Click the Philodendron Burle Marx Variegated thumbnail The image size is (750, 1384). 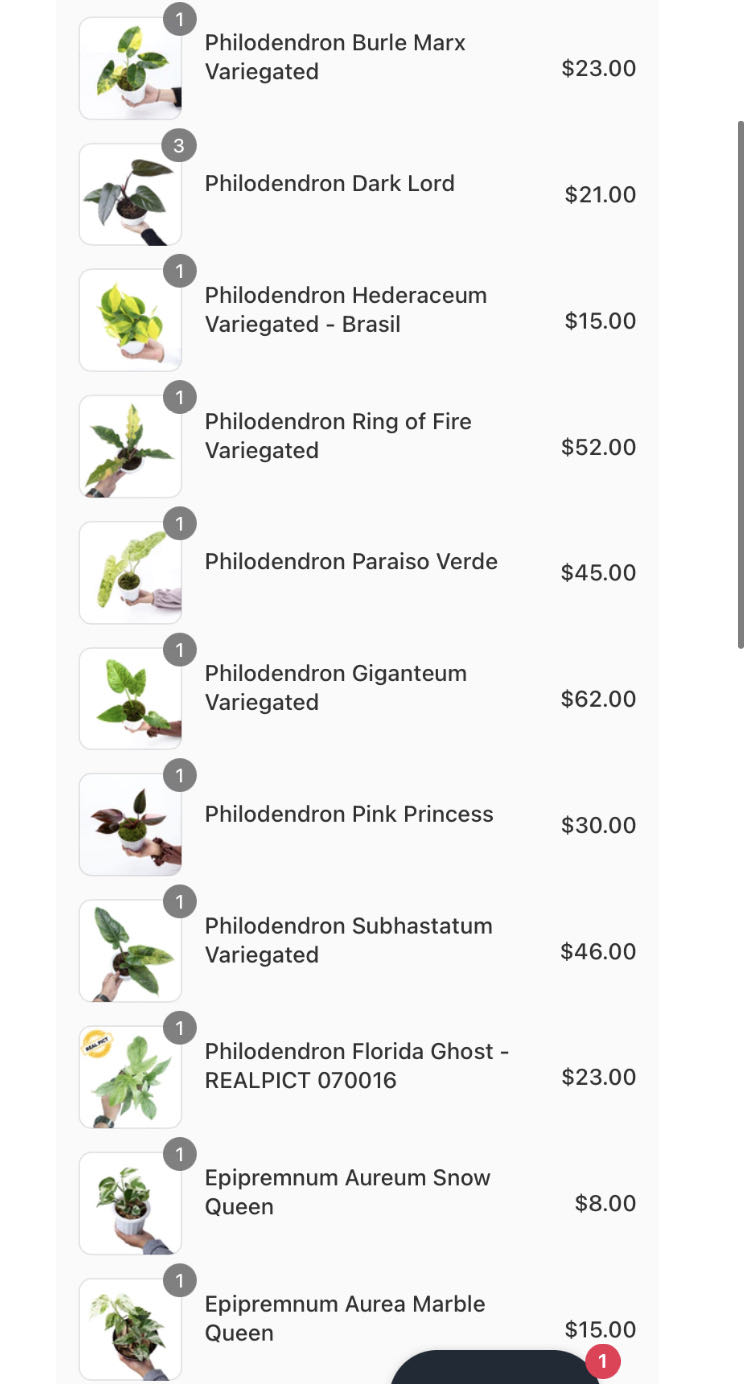tap(130, 69)
